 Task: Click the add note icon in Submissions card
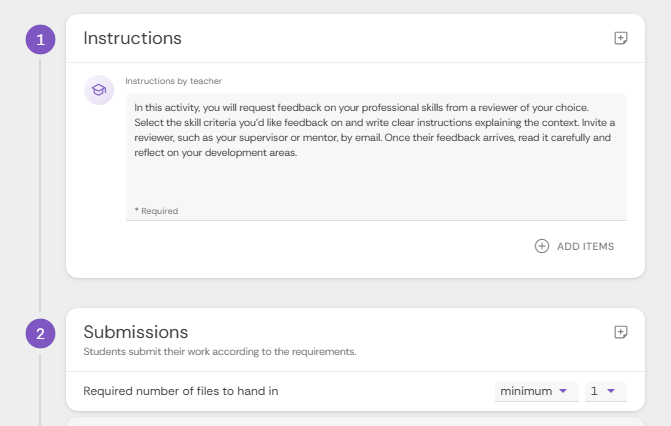click(621, 332)
